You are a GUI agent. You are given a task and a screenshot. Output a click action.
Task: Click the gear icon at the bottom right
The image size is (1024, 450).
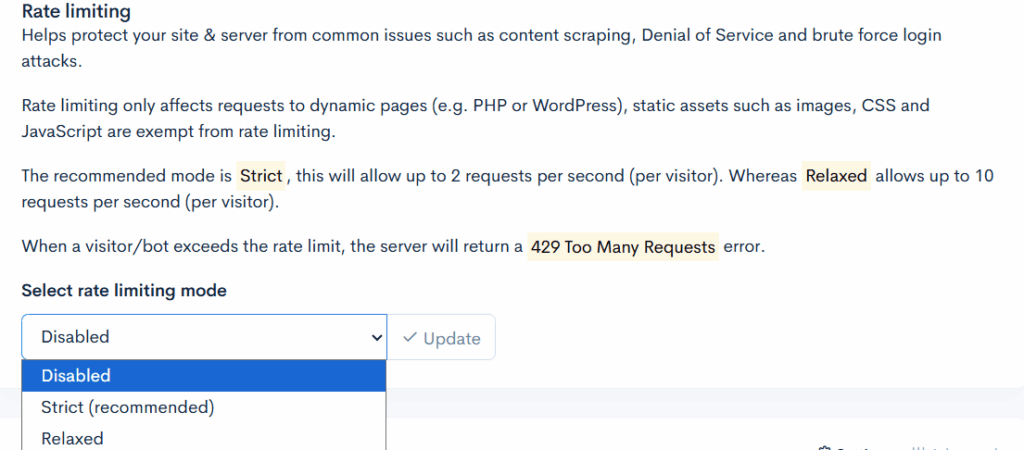[x=825, y=448]
